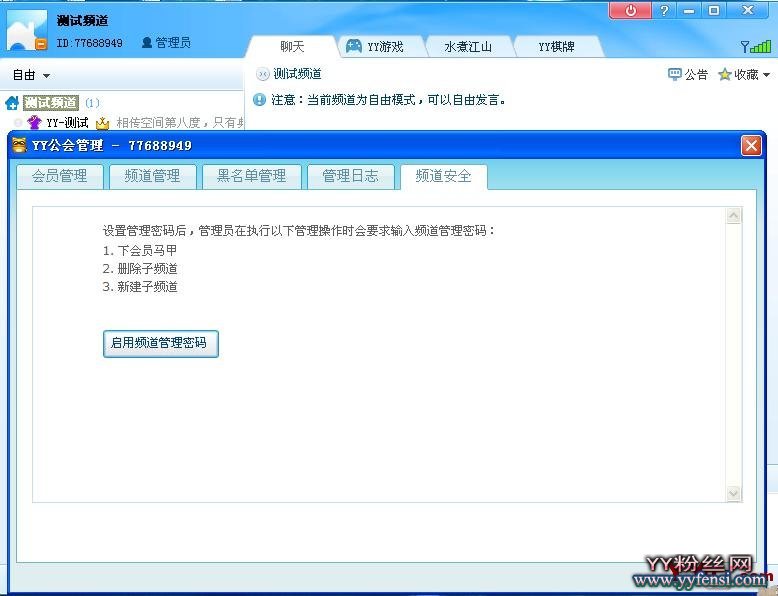The width and height of the screenshot is (778, 596).
Task: Select the YY-测试 user row
Action: 124,123
